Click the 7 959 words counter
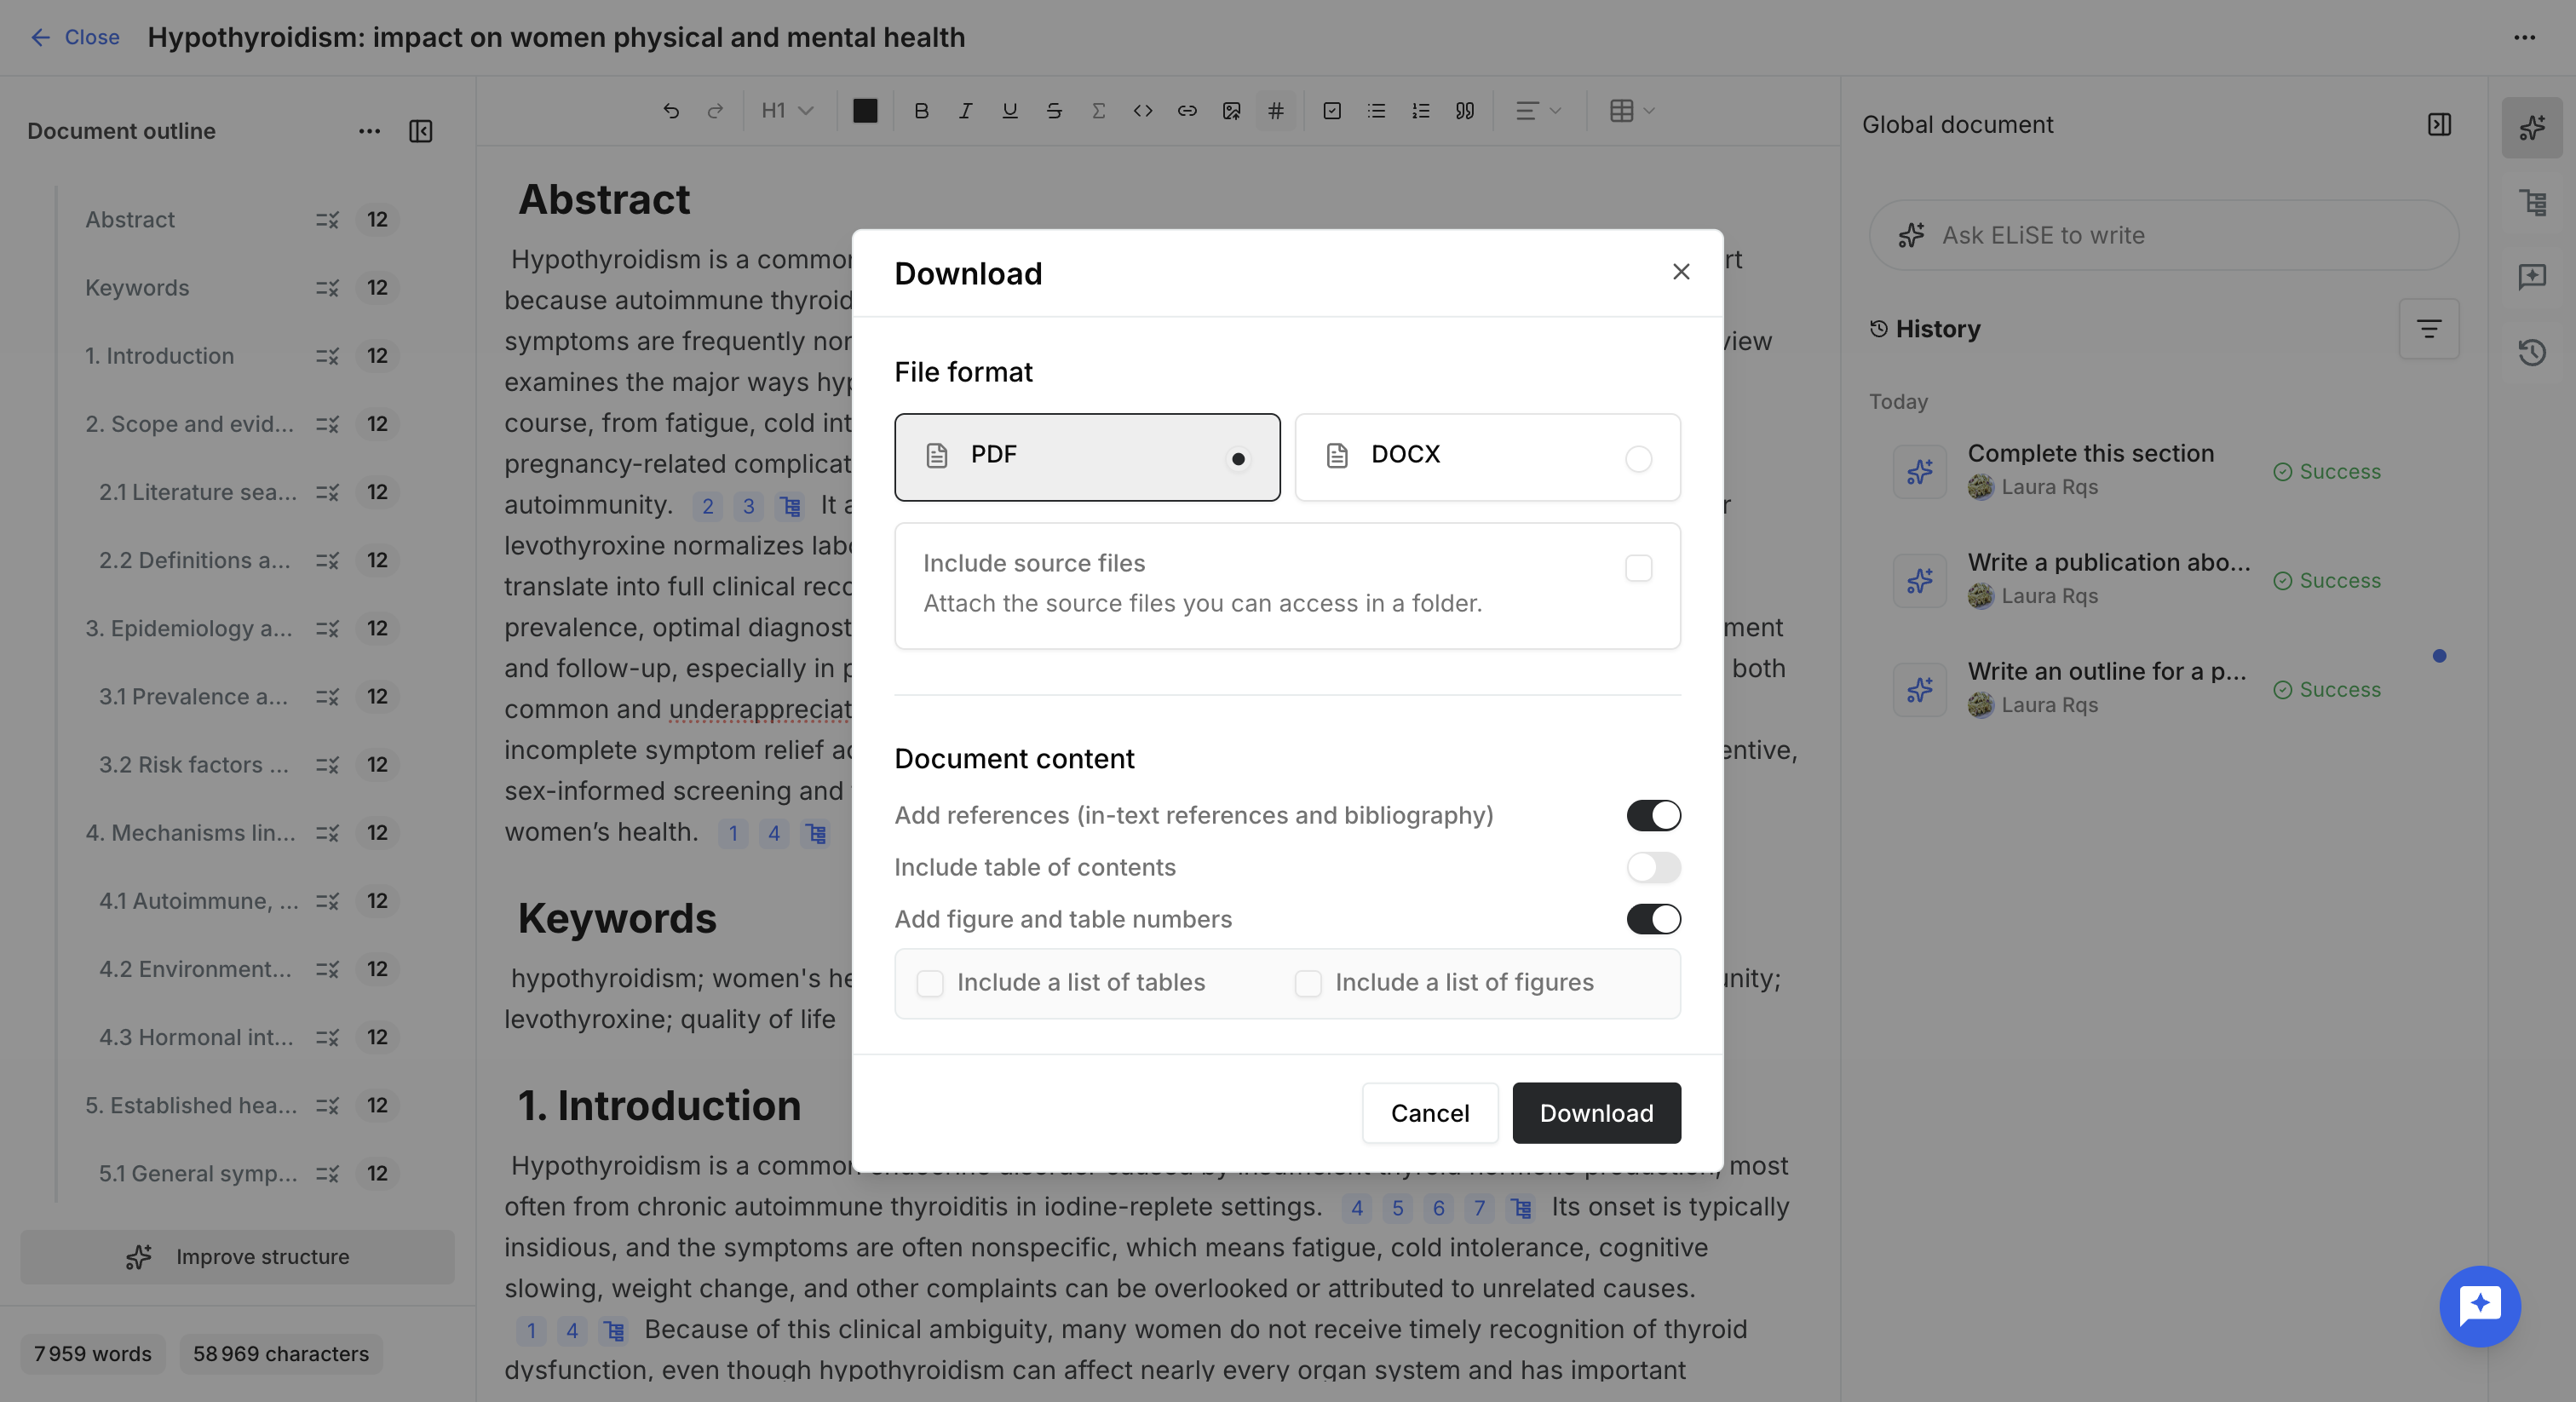Screen dimensions: 2576x1402 pyautogui.click(x=93, y=1354)
